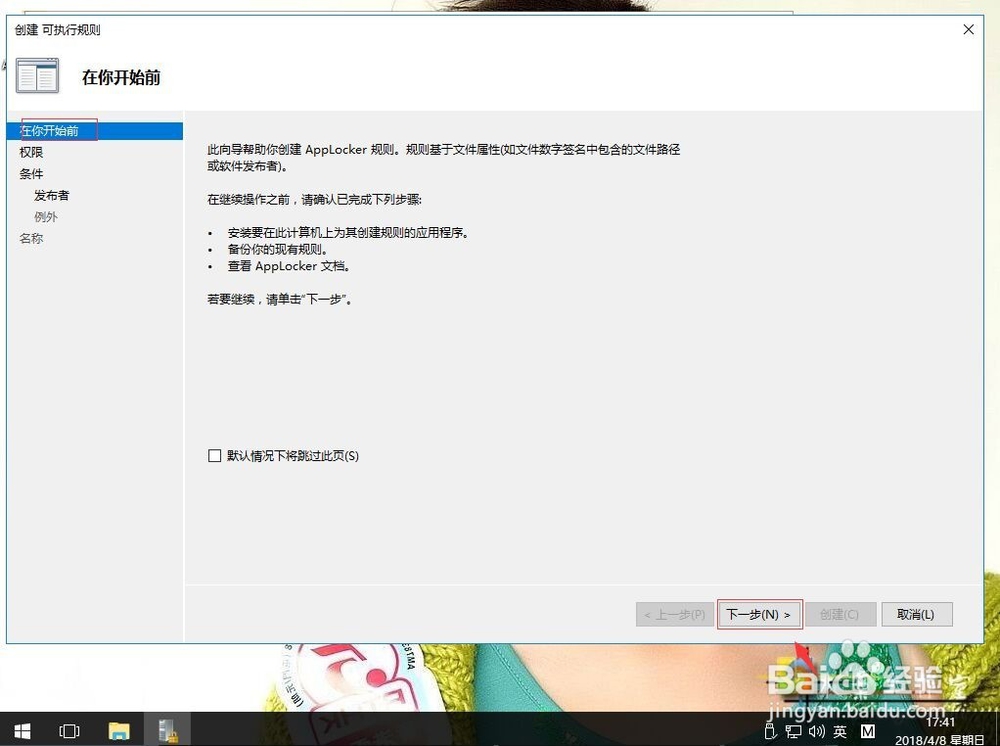Cancel the wizard with 取消(L)
Image resolution: width=1000 pixels, height=746 pixels.
917,614
